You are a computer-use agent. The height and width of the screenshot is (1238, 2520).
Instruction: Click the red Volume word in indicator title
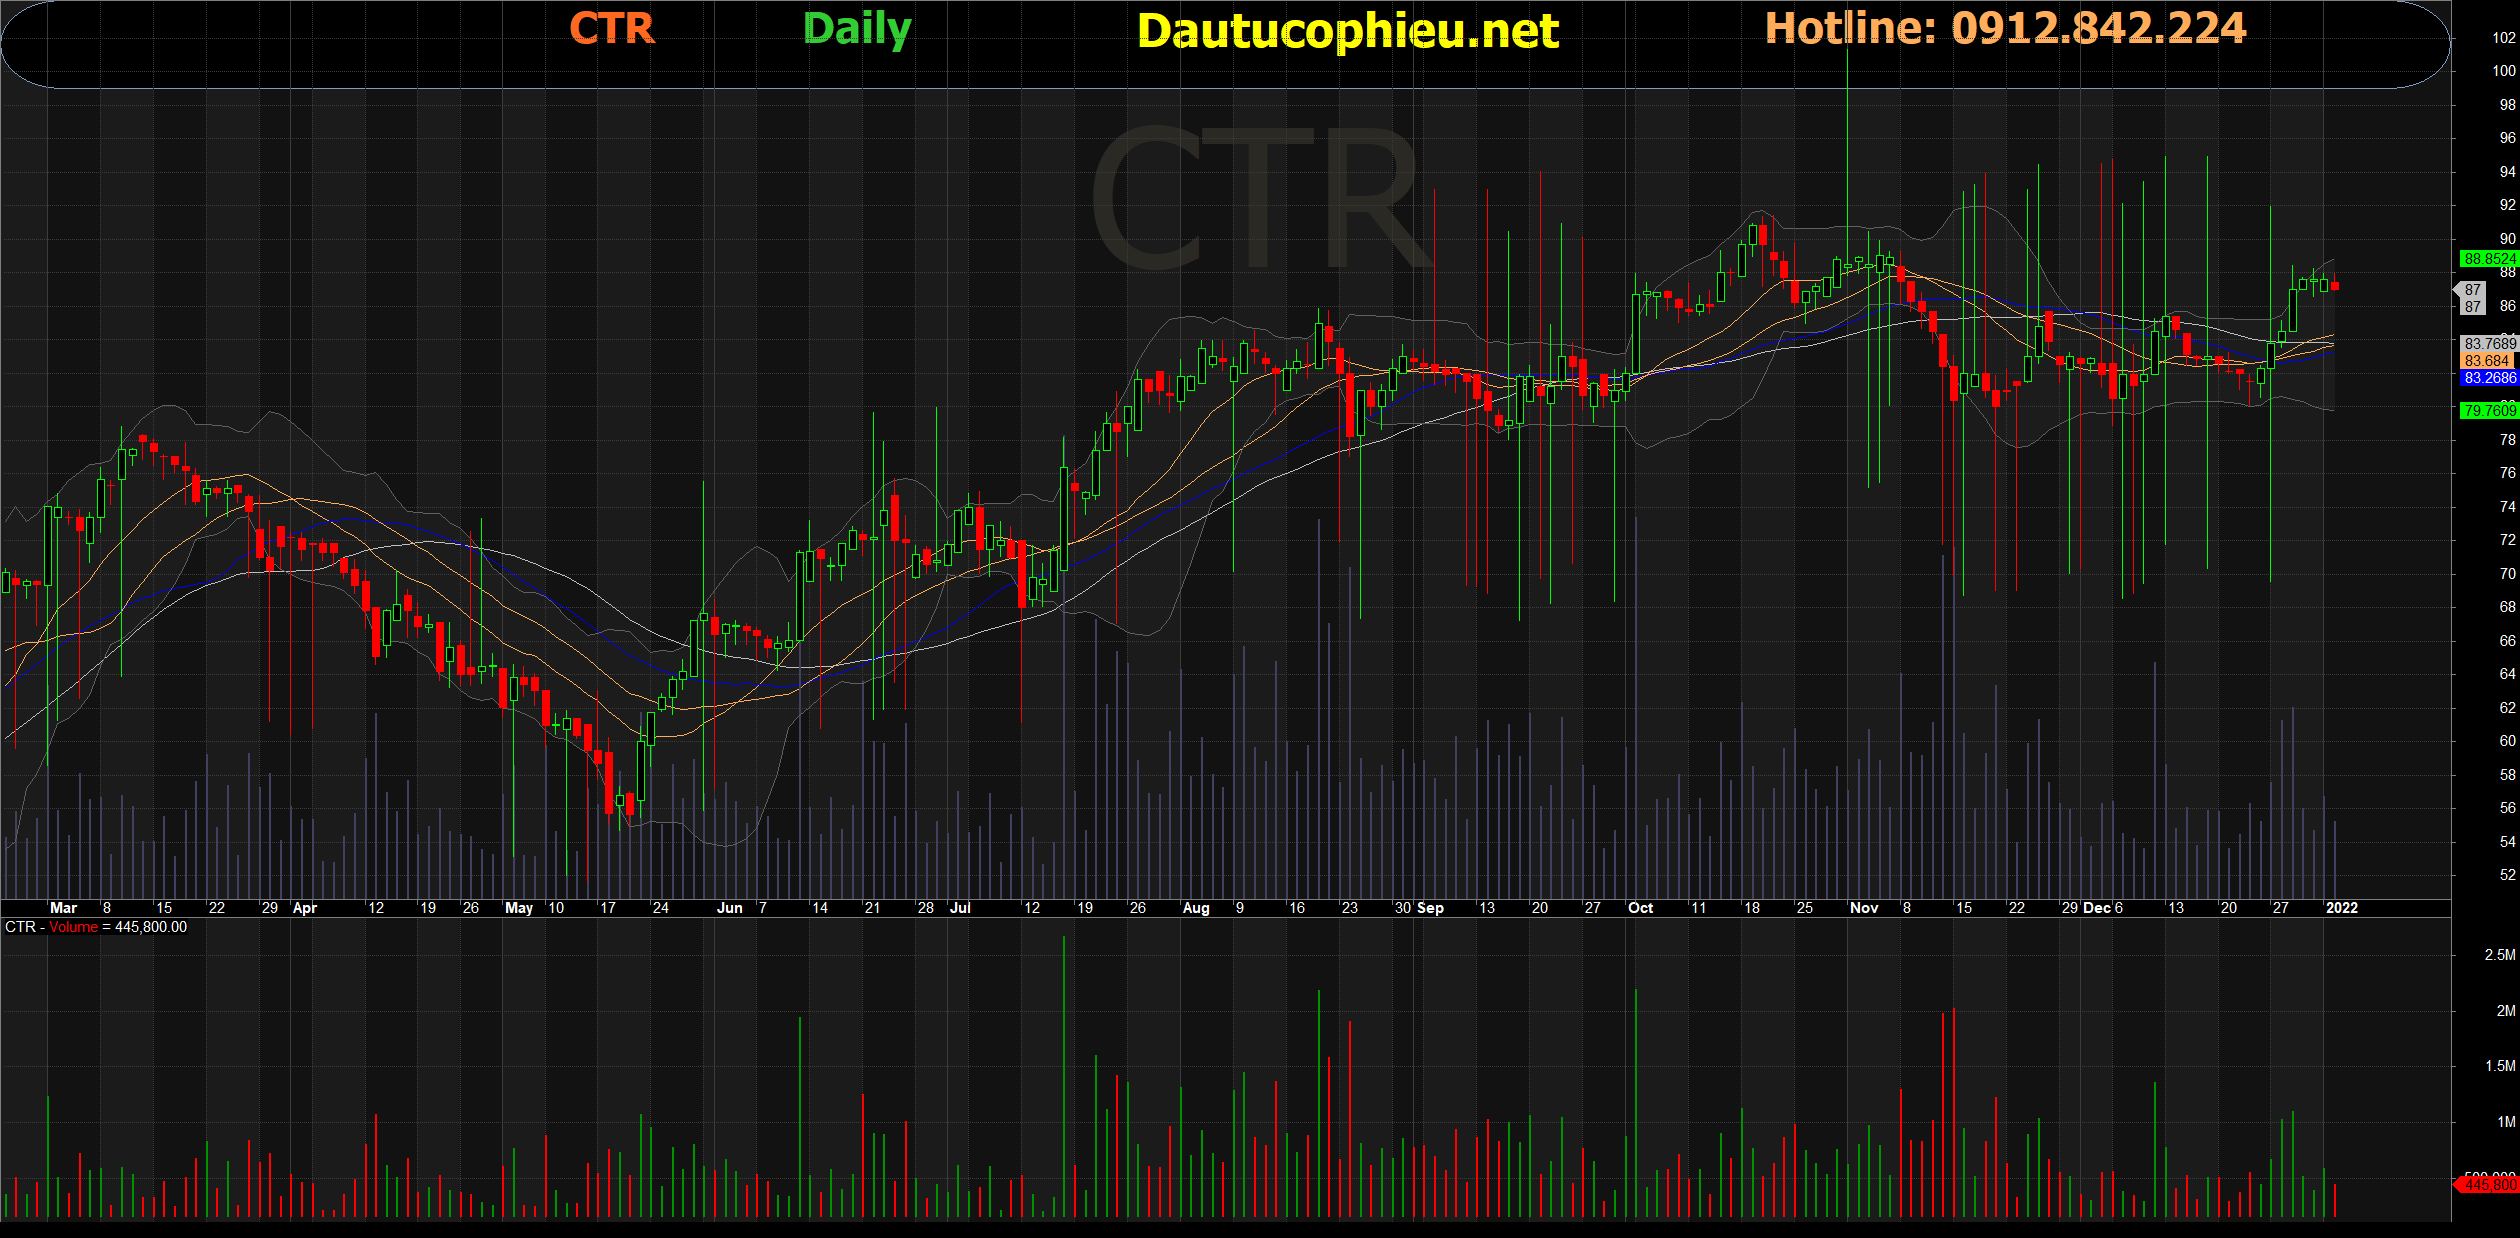pos(73,927)
